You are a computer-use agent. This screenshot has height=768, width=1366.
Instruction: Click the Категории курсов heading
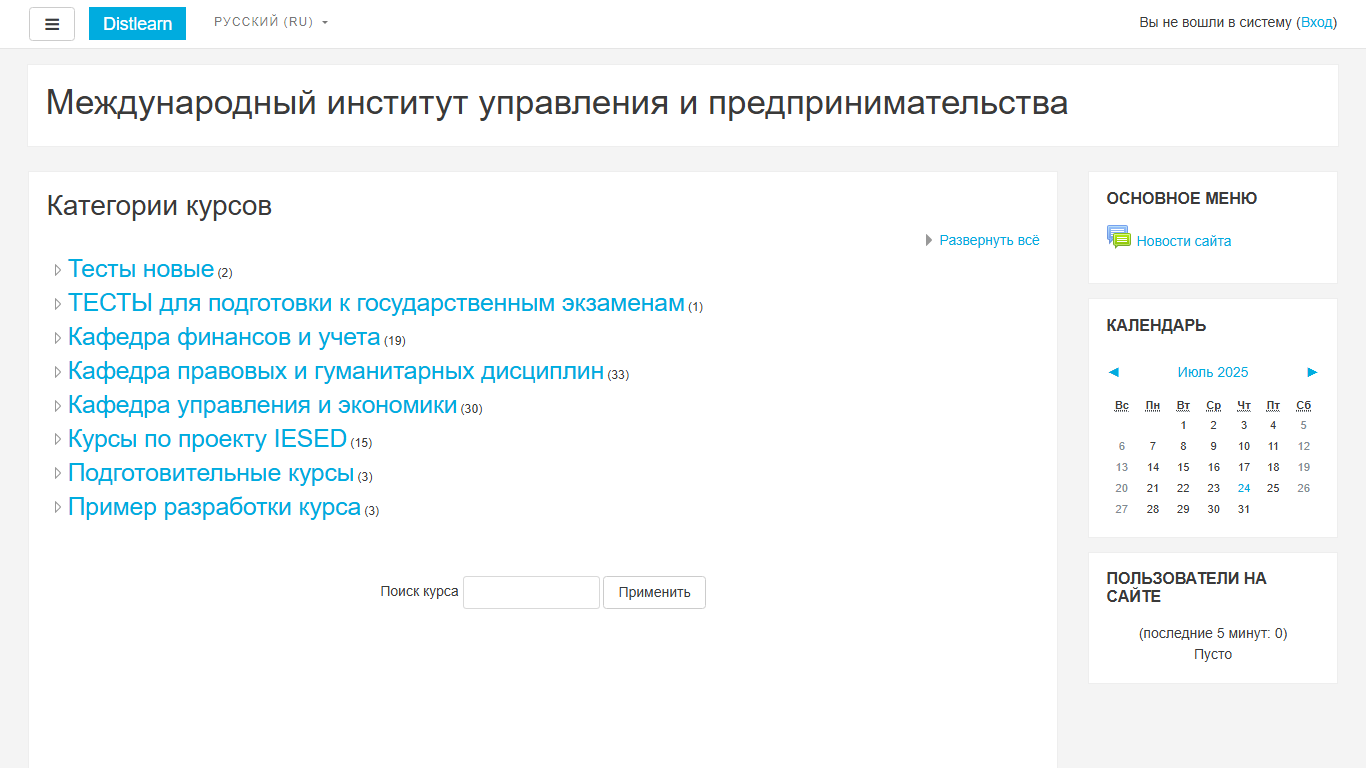point(159,206)
